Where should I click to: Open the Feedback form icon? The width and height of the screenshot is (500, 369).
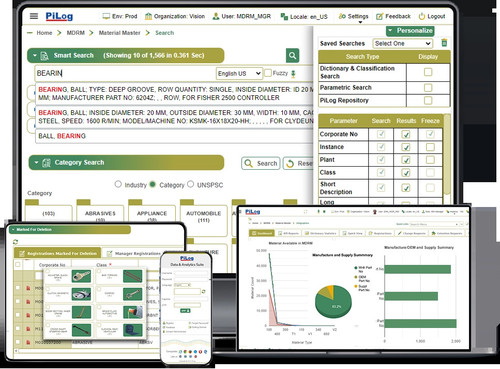point(380,16)
